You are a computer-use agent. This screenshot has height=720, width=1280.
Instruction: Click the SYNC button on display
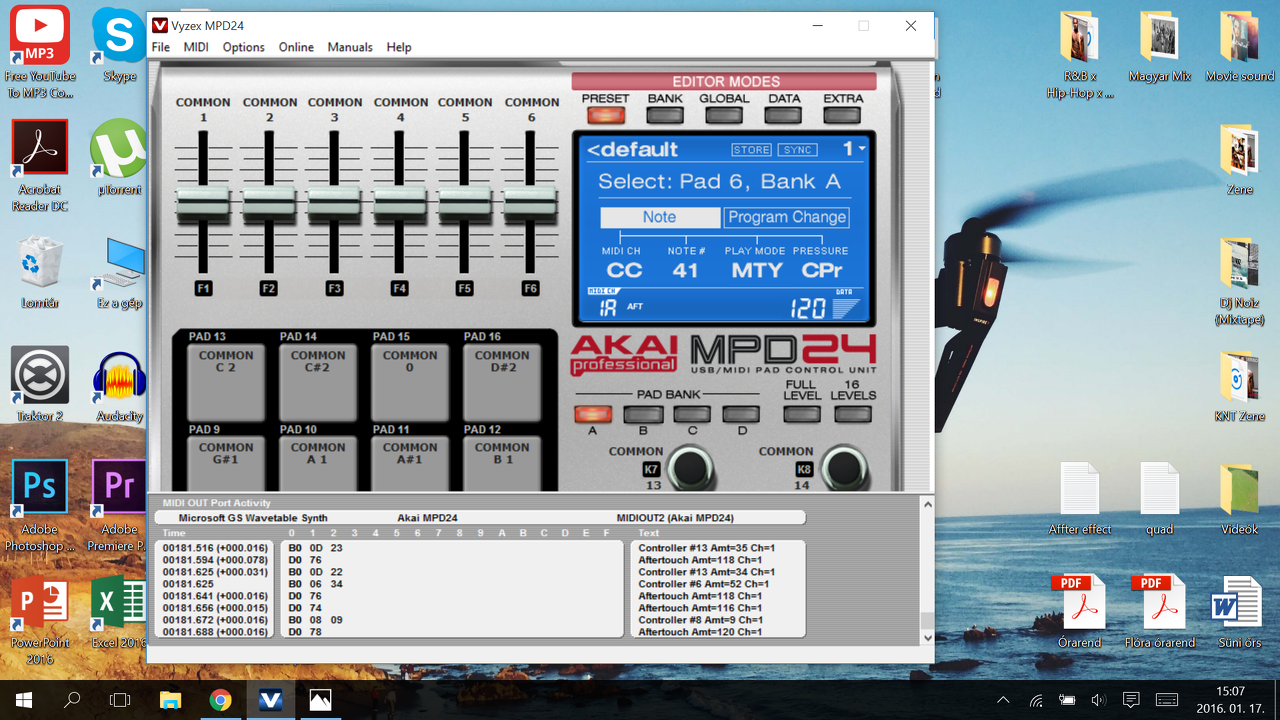click(798, 150)
